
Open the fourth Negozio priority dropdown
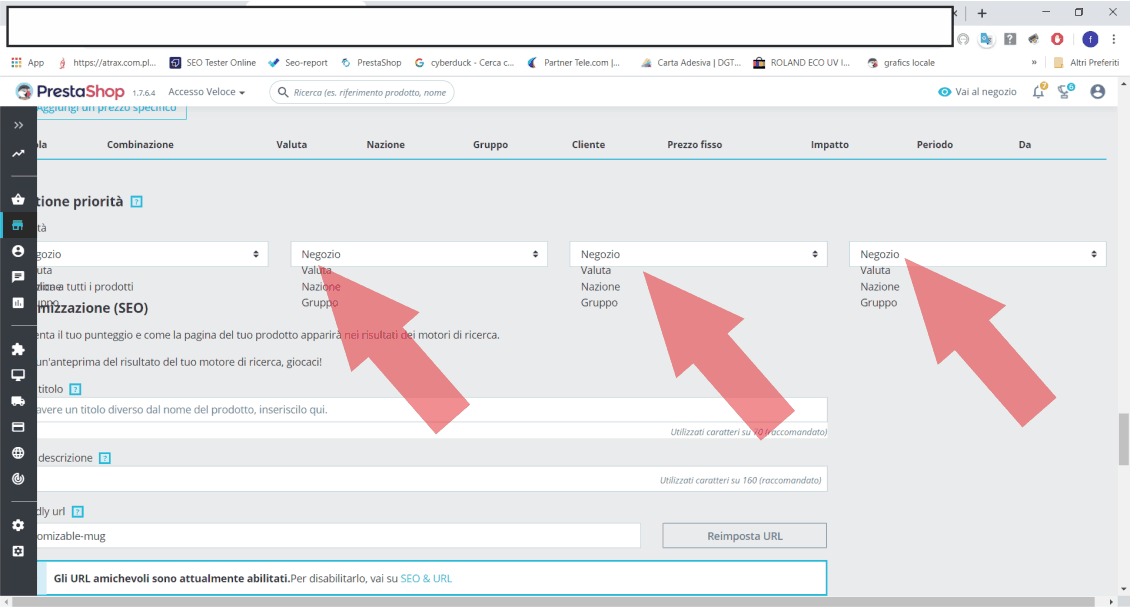point(977,254)
